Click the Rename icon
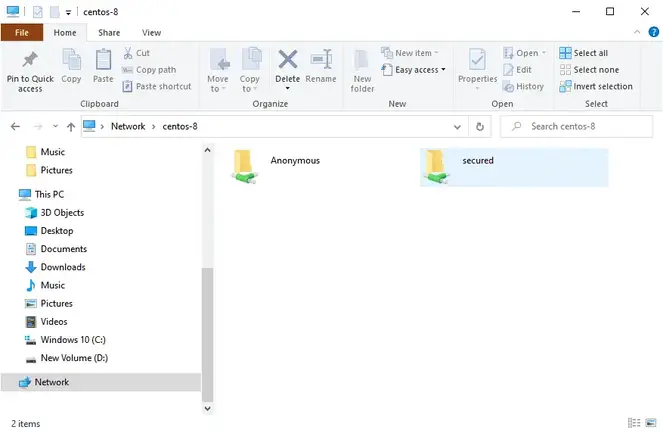663x433 pixels. click(321, 59)
